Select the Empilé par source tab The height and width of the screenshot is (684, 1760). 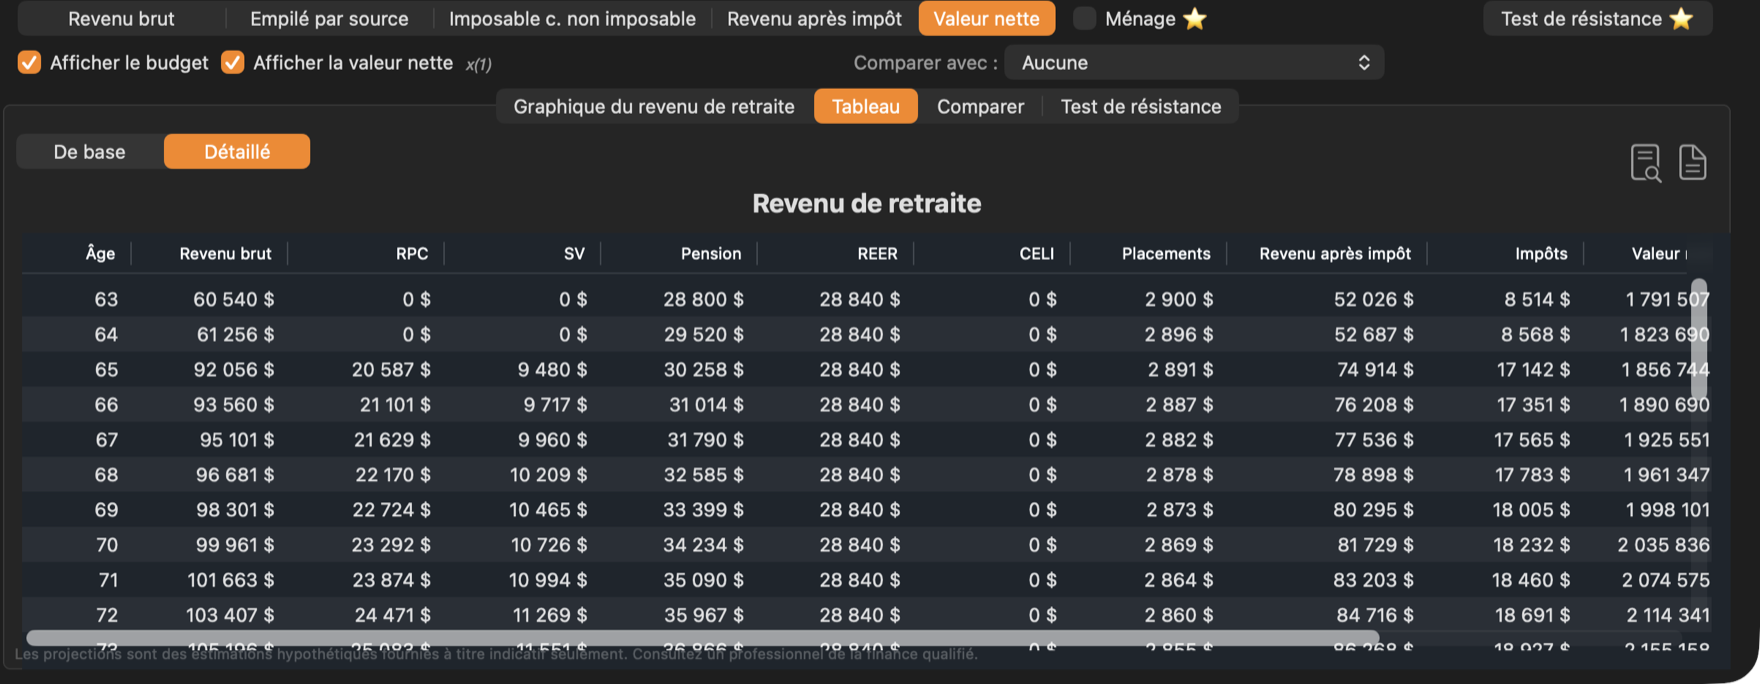(329, 18)
